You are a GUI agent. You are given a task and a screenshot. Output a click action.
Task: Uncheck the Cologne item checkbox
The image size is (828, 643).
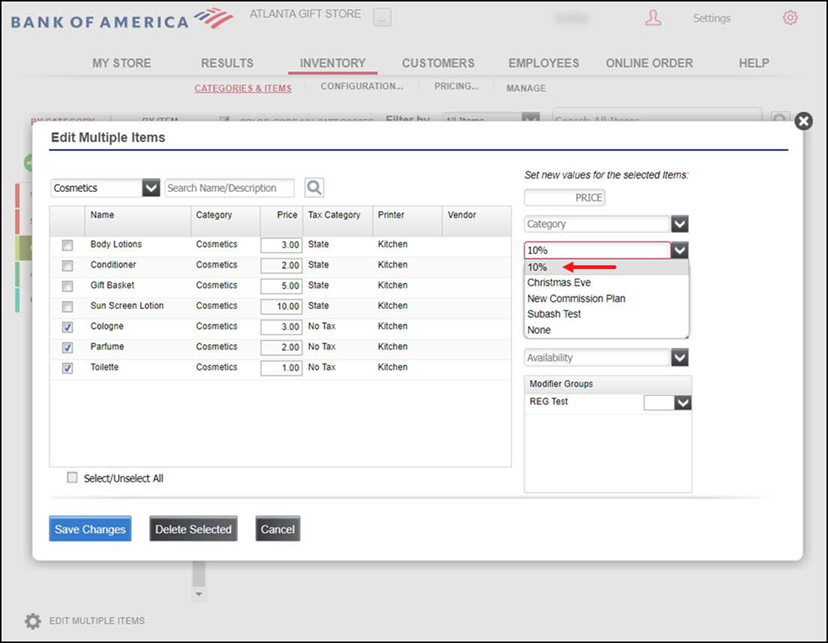[66, 326]
